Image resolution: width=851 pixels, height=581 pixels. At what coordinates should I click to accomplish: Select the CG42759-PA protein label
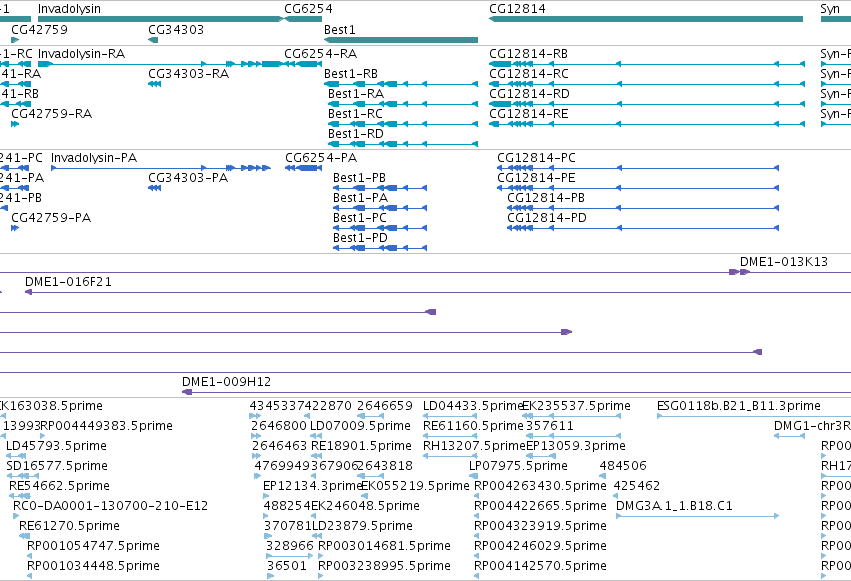[51, 218]
